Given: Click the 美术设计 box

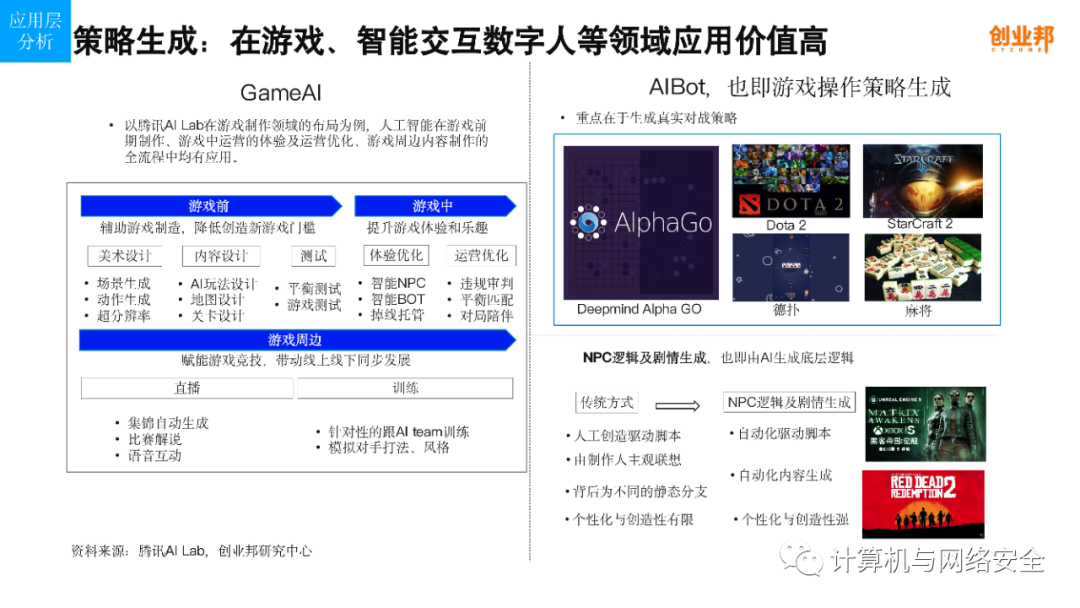Looking at the screenshot, I should 125,256.
